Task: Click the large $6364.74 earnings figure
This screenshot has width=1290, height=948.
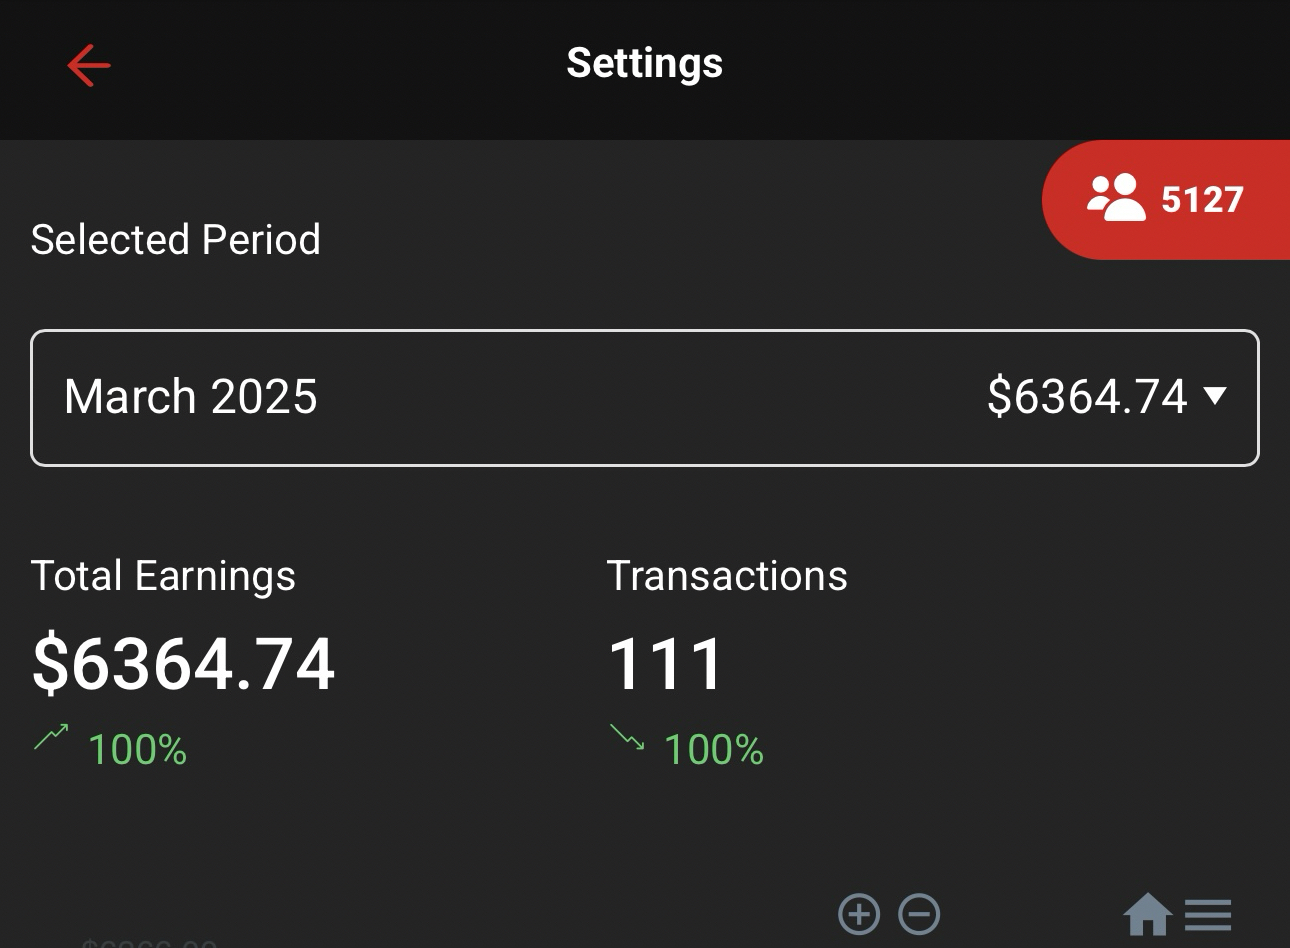Action: [184, 664]
